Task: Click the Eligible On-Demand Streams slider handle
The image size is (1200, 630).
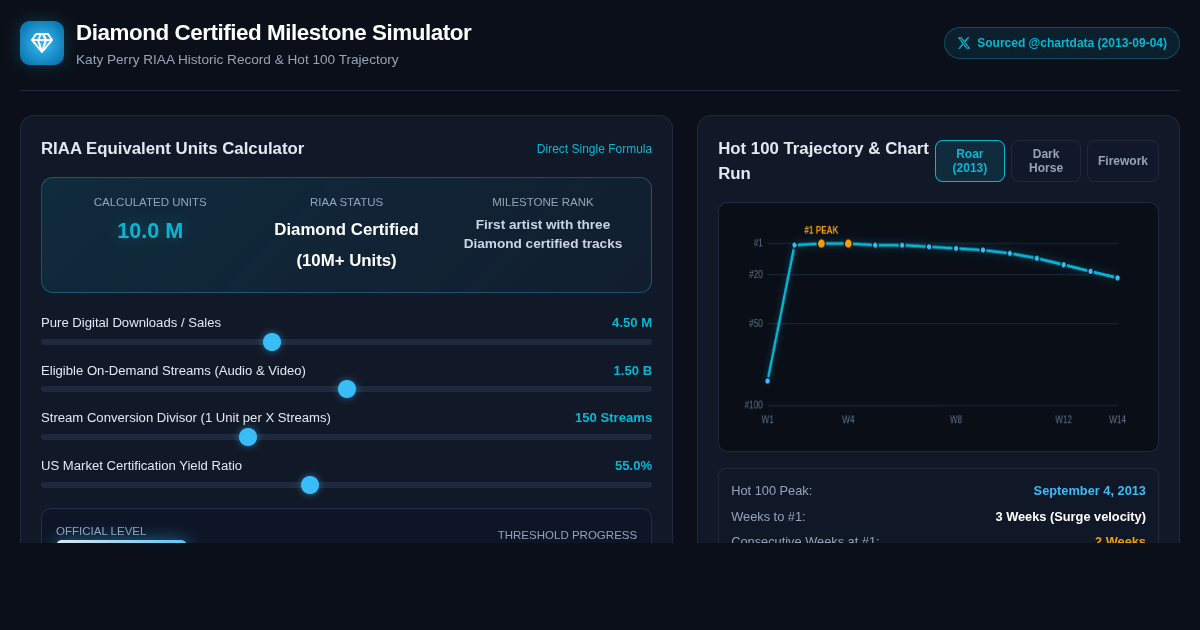Action: (347, 389)
